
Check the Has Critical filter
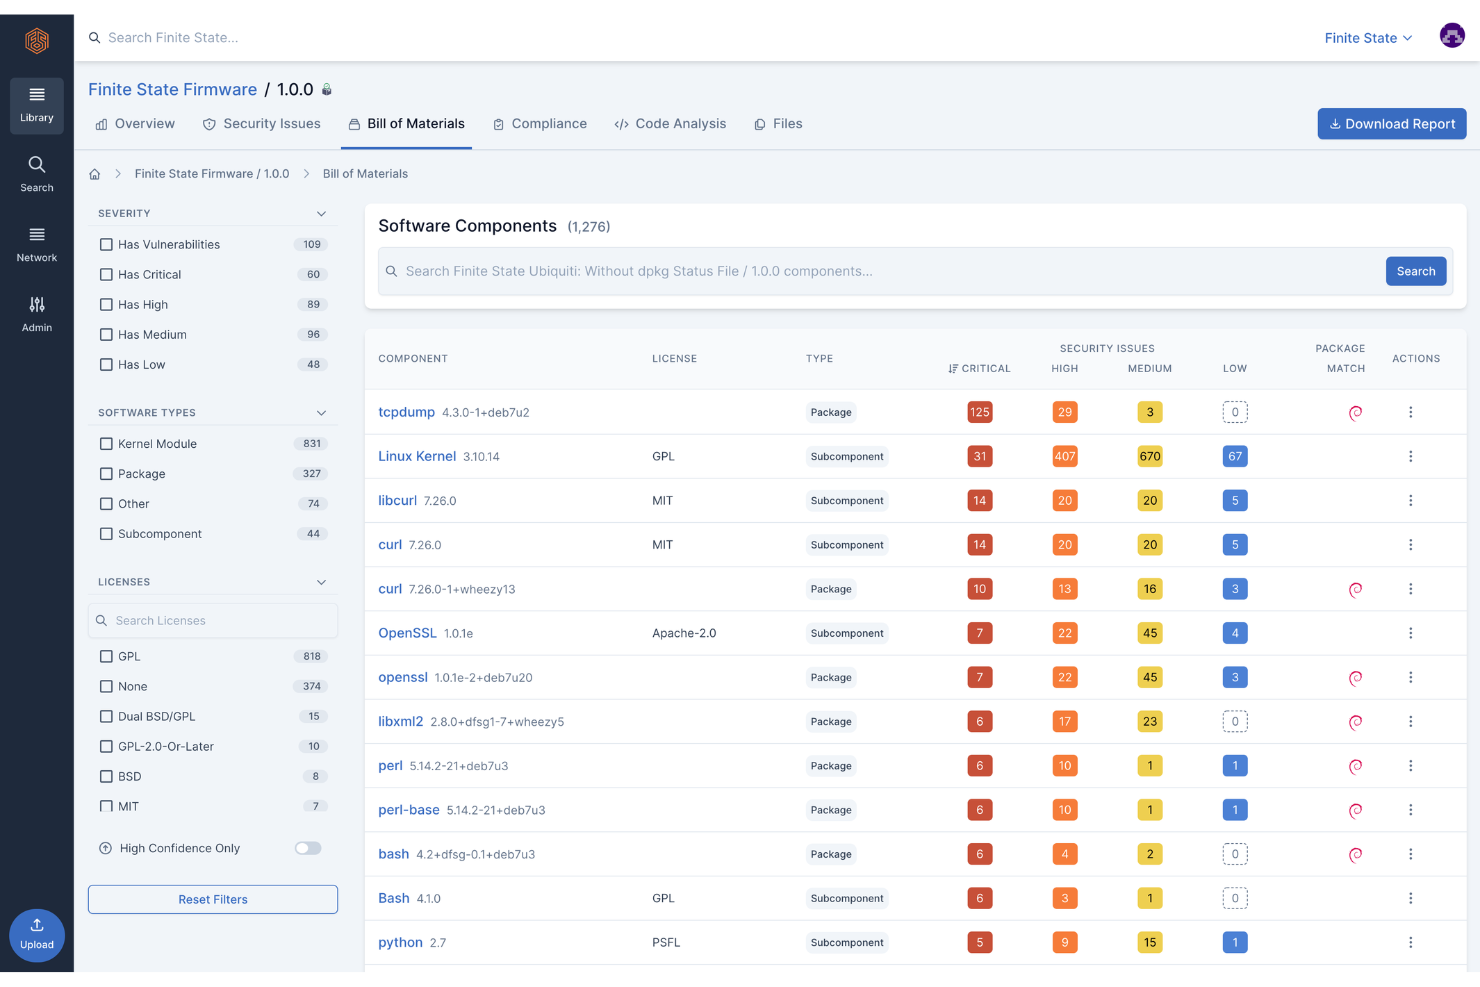coord(106,274)
